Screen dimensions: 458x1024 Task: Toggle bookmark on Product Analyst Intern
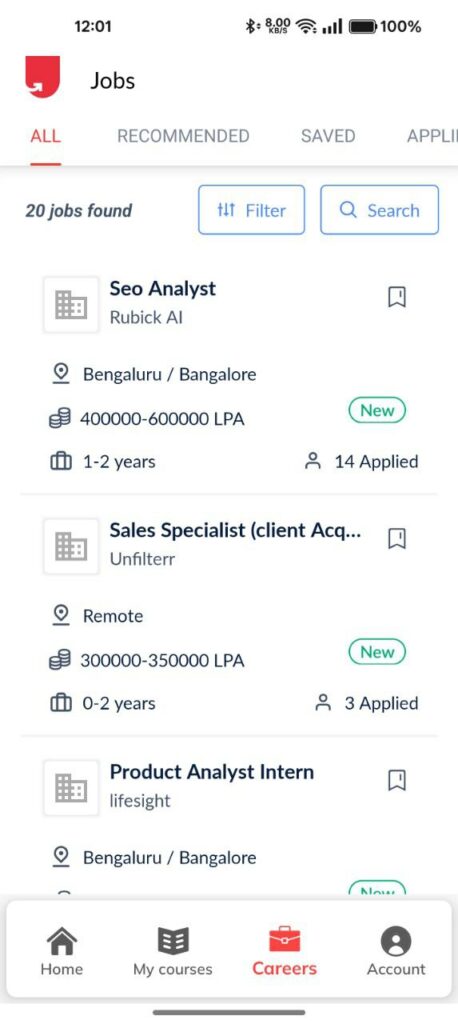click(x=397, y=780)
